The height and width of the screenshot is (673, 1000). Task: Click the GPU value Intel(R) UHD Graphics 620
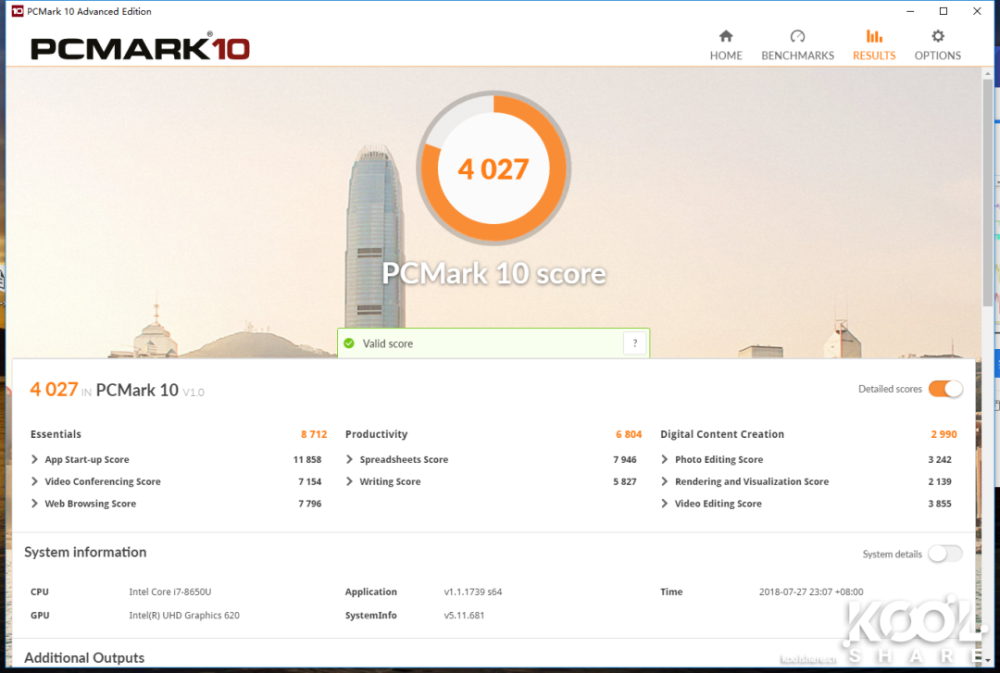184,616
